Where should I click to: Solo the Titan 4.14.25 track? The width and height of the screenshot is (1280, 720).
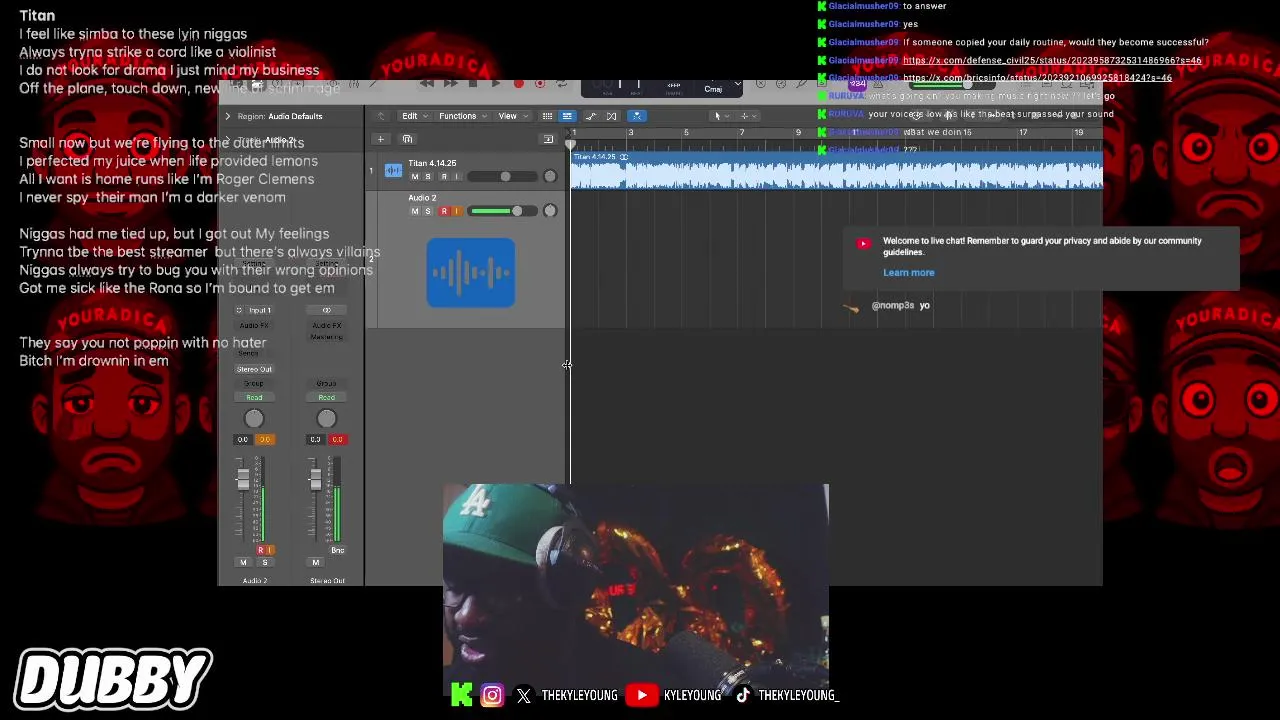tap(428, 177)
